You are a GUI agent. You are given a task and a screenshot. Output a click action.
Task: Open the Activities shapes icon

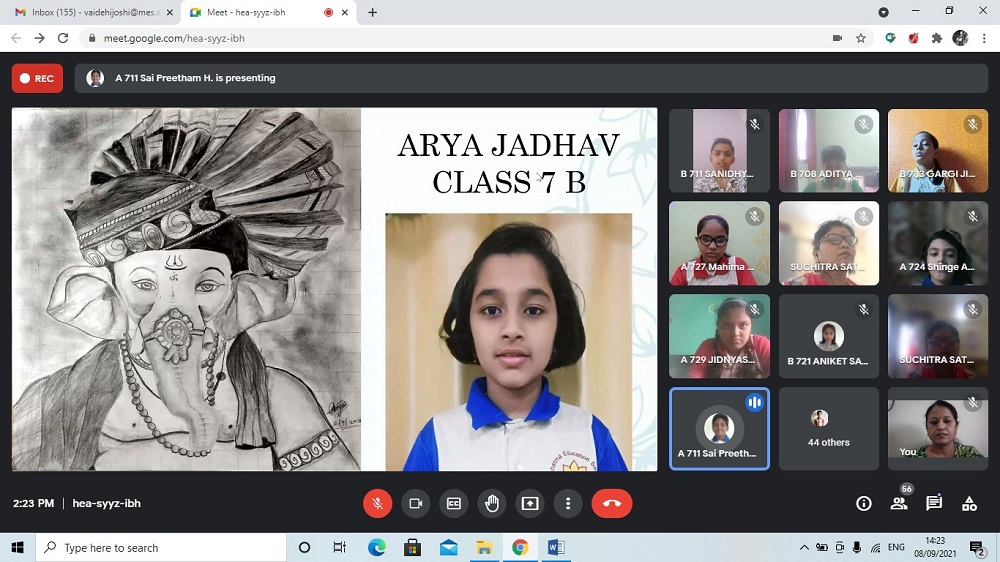pos(969,504)
